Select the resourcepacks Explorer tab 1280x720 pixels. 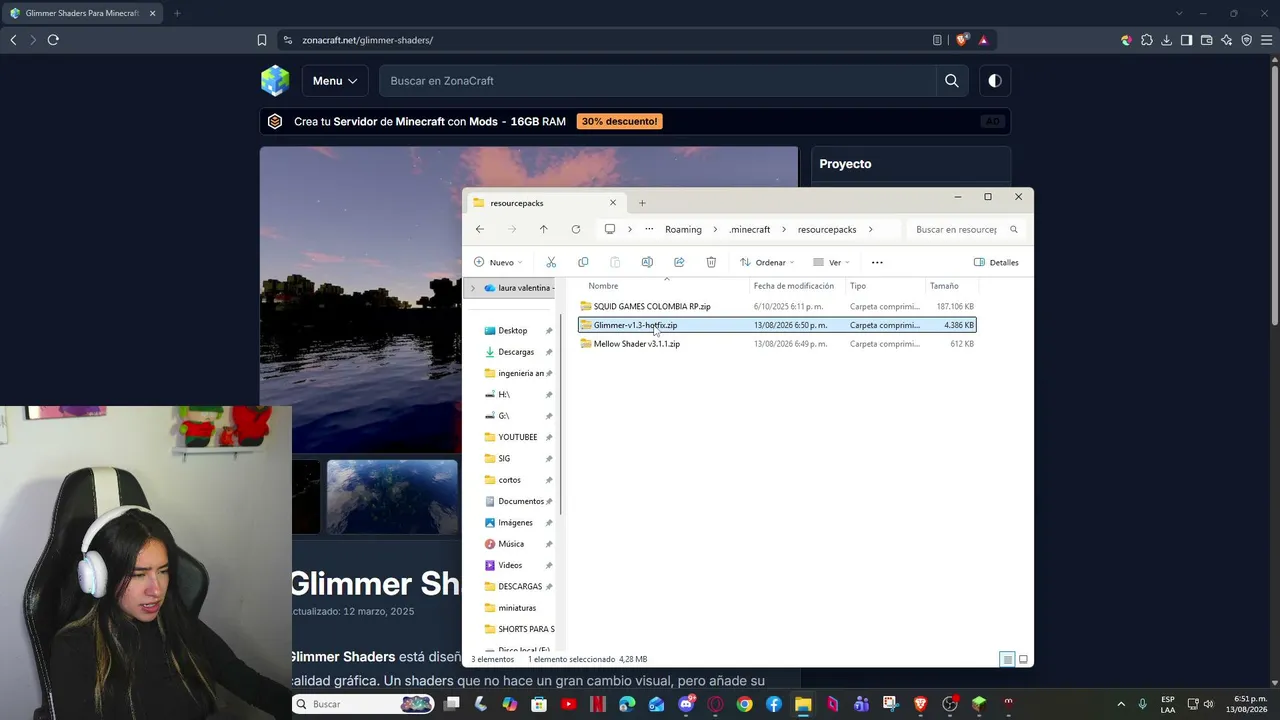(x=546, y=203)
